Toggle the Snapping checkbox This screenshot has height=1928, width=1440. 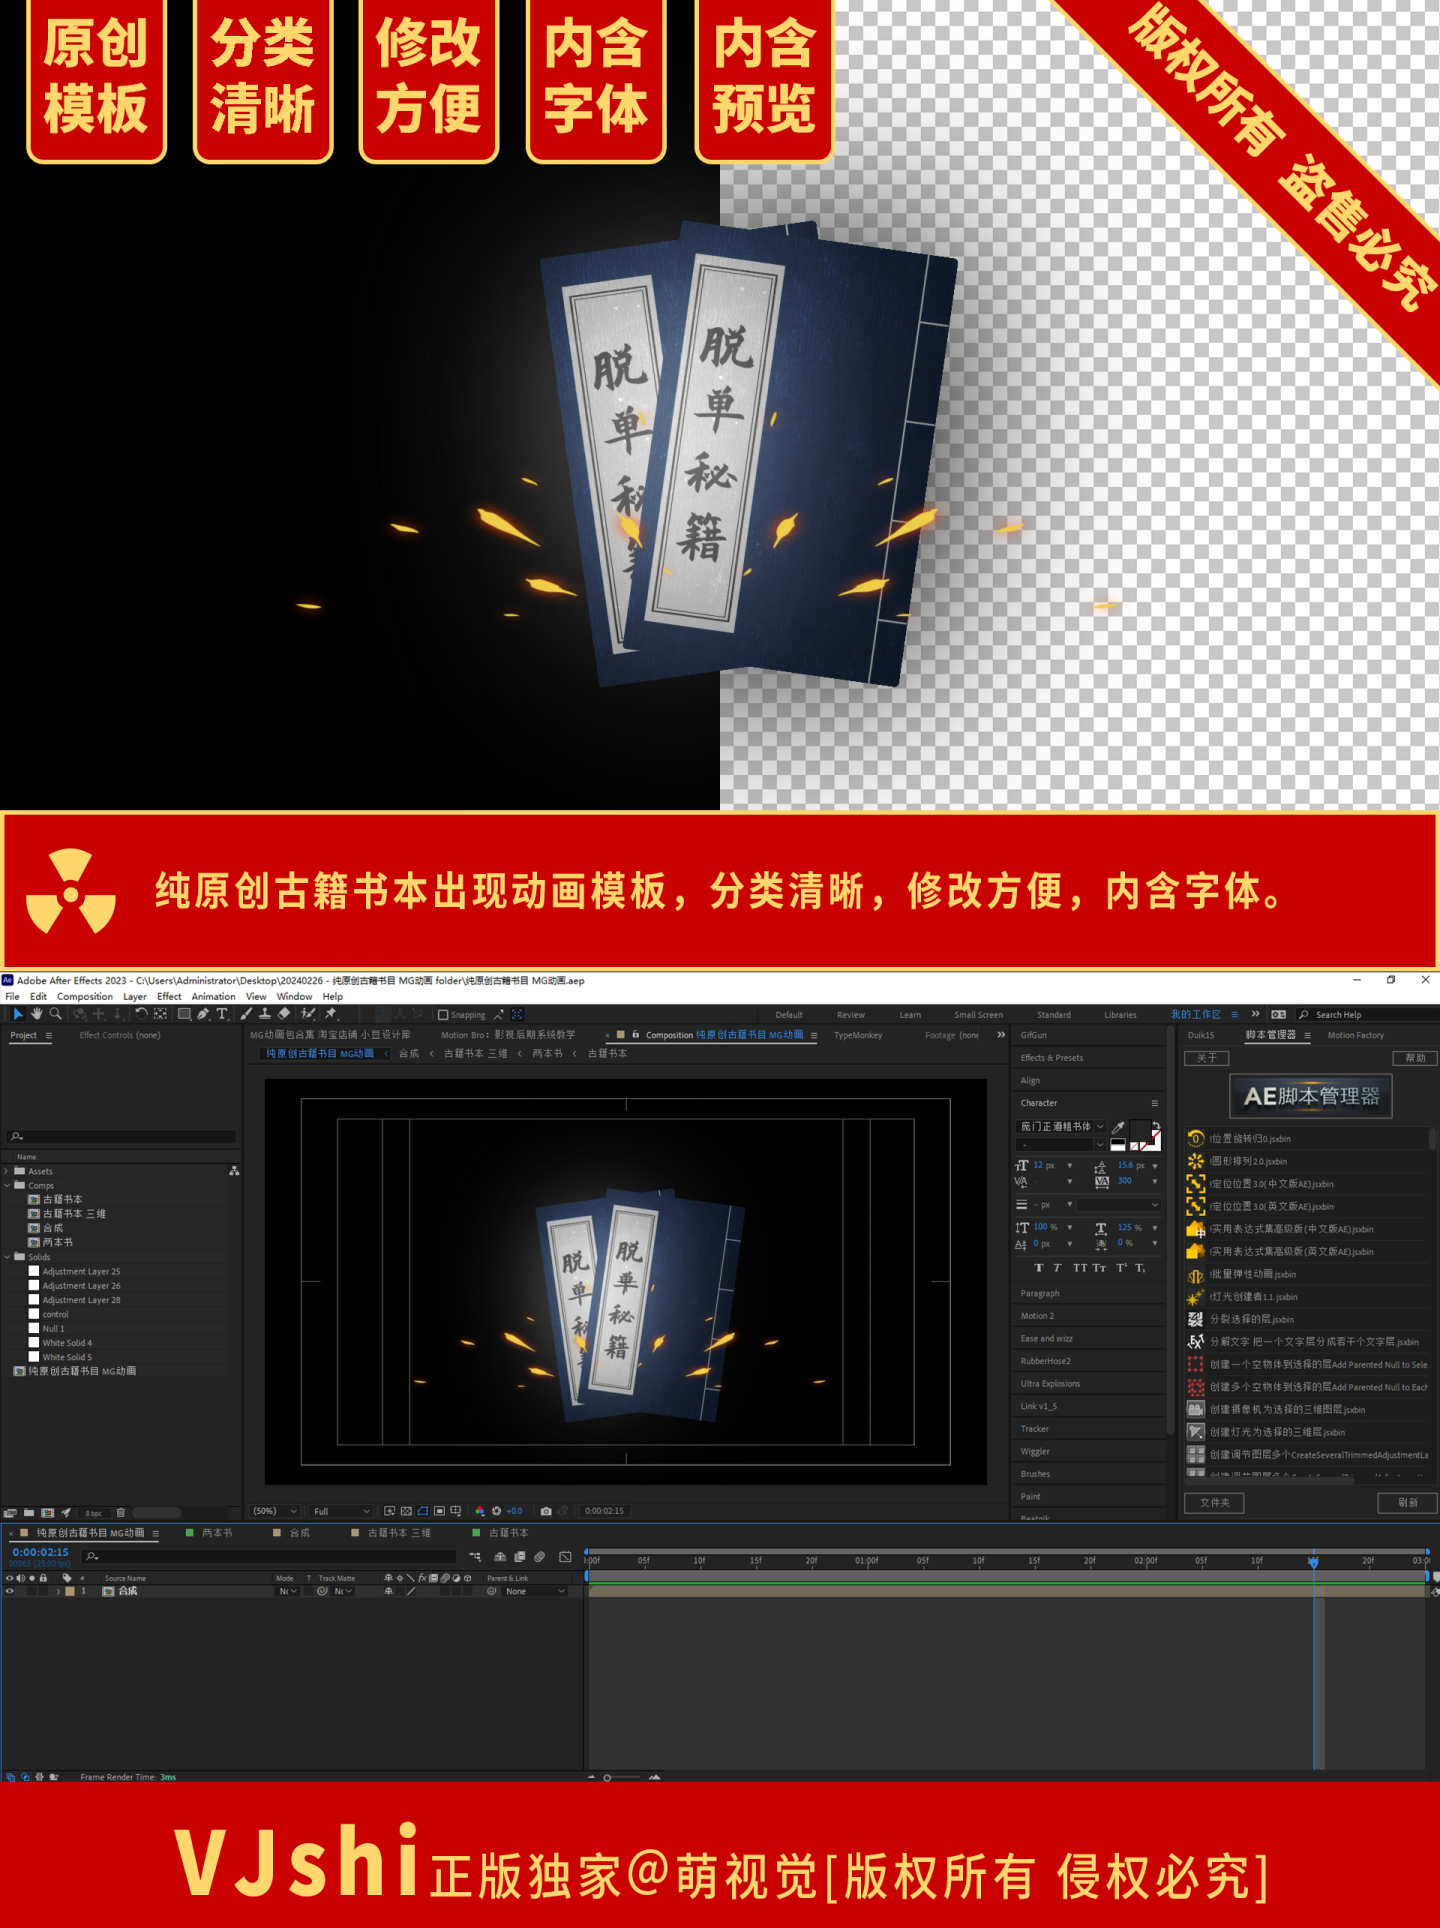[443, 1014]
